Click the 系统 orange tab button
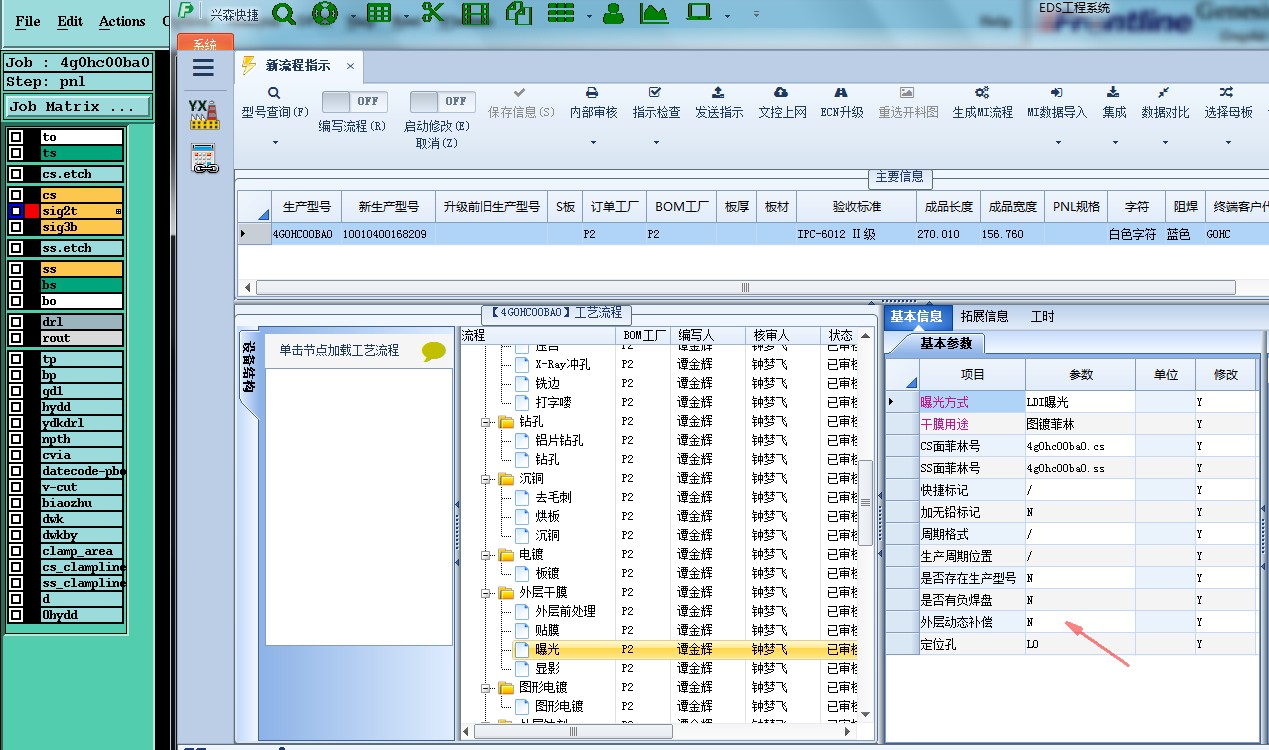This screenshot has width=1269, height=750. (x=205, y=43)
